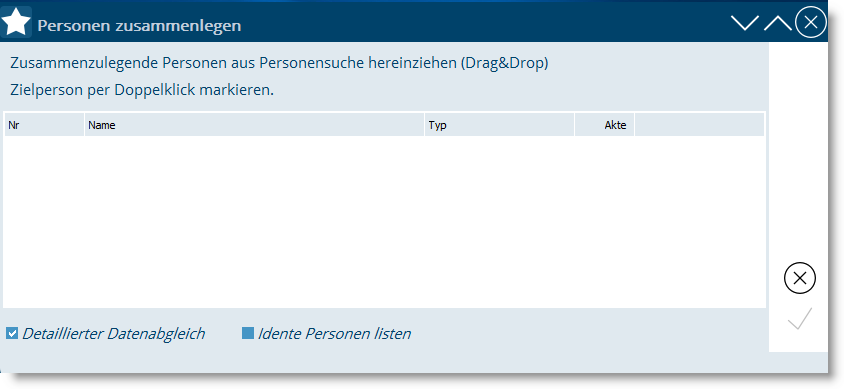Image resolution: width=844 pixels, height=389 pixels.
Task: Click inside the empty person list area
Action: click(384, 222)
